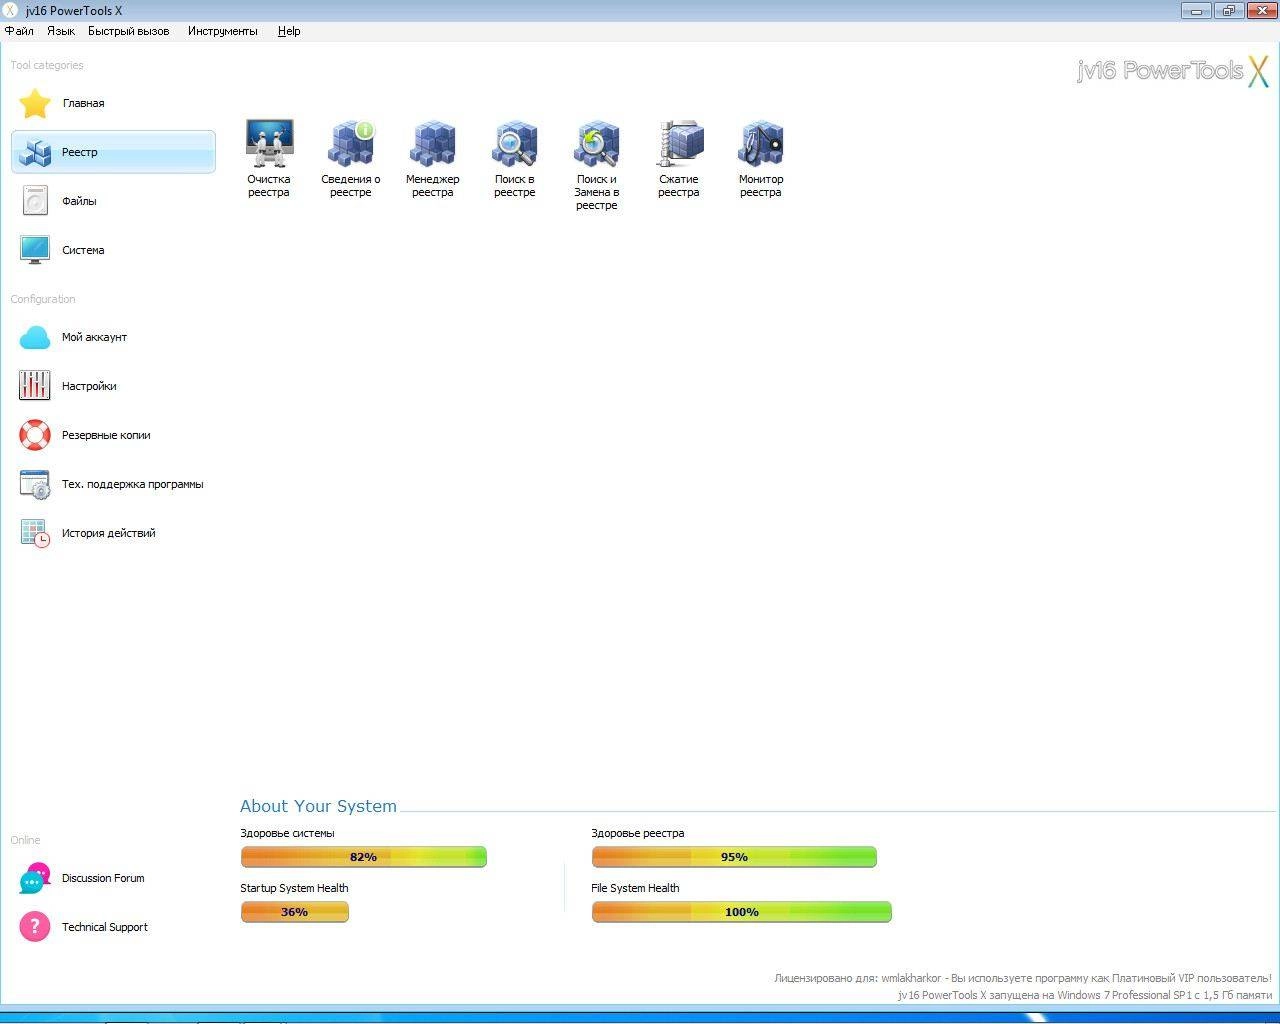Restore down the window
Viewport: 1280px width, 1024px height.
1228,10
